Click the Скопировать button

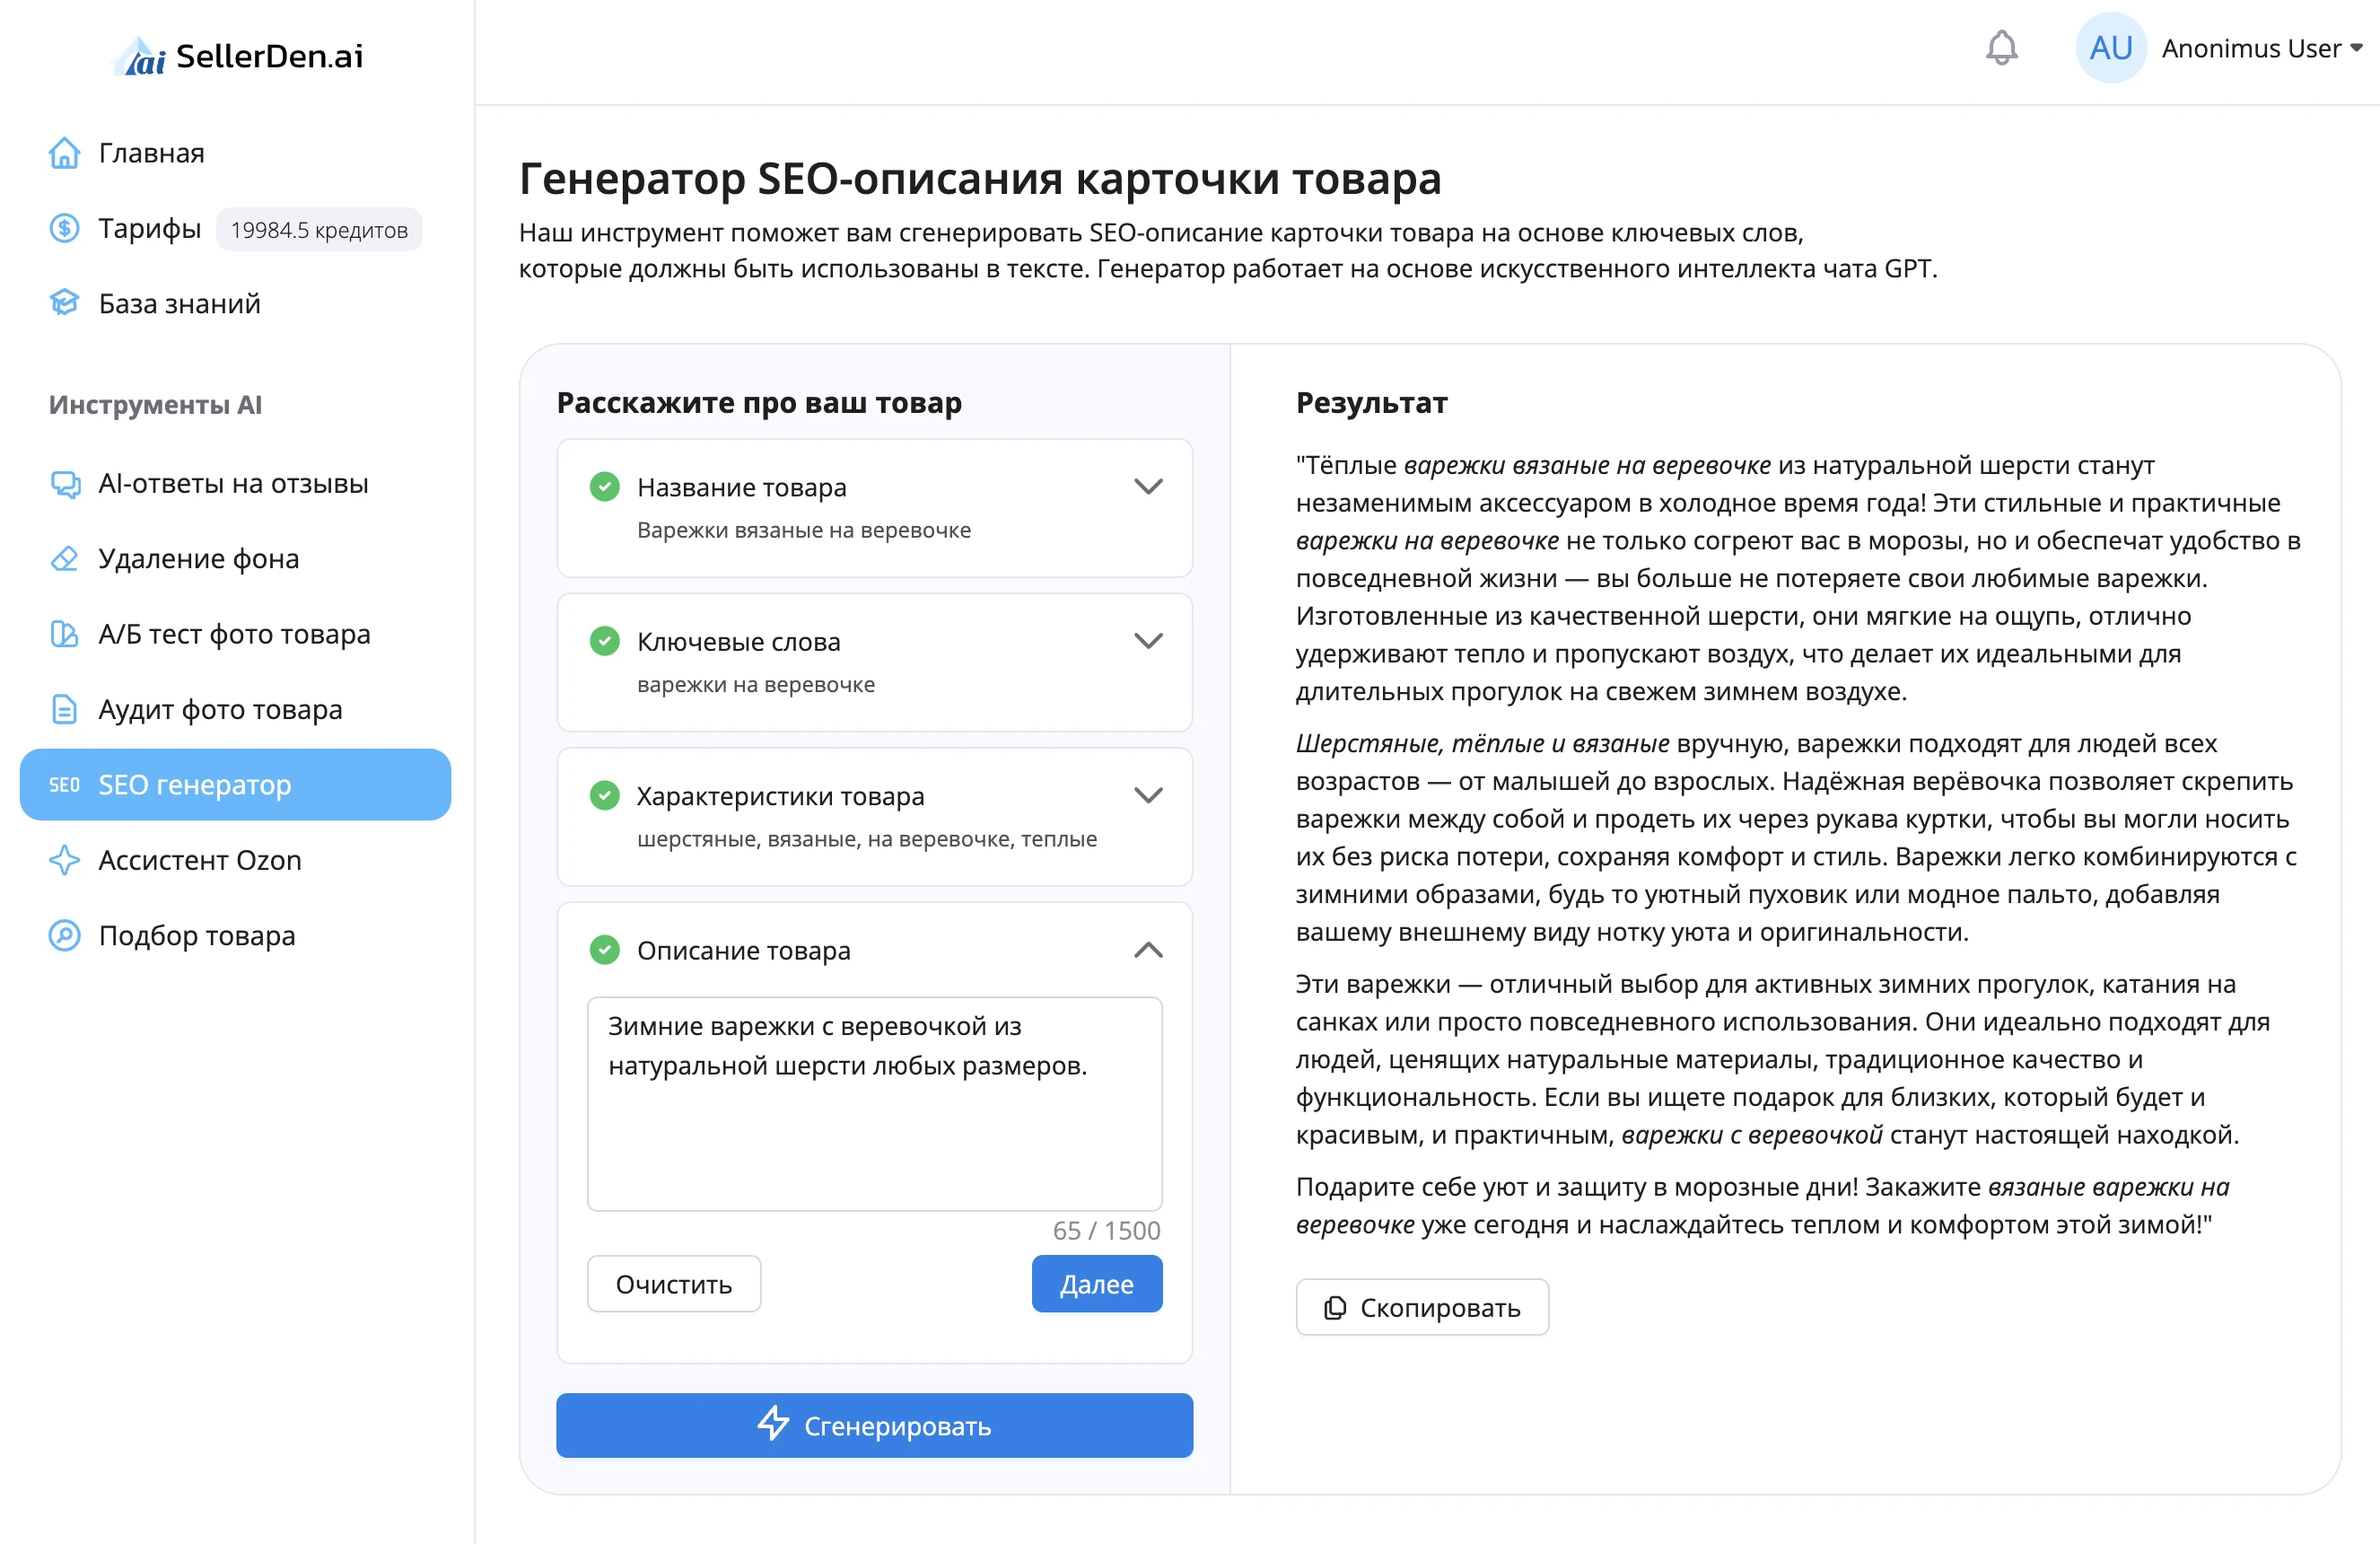[1421, 1307]
